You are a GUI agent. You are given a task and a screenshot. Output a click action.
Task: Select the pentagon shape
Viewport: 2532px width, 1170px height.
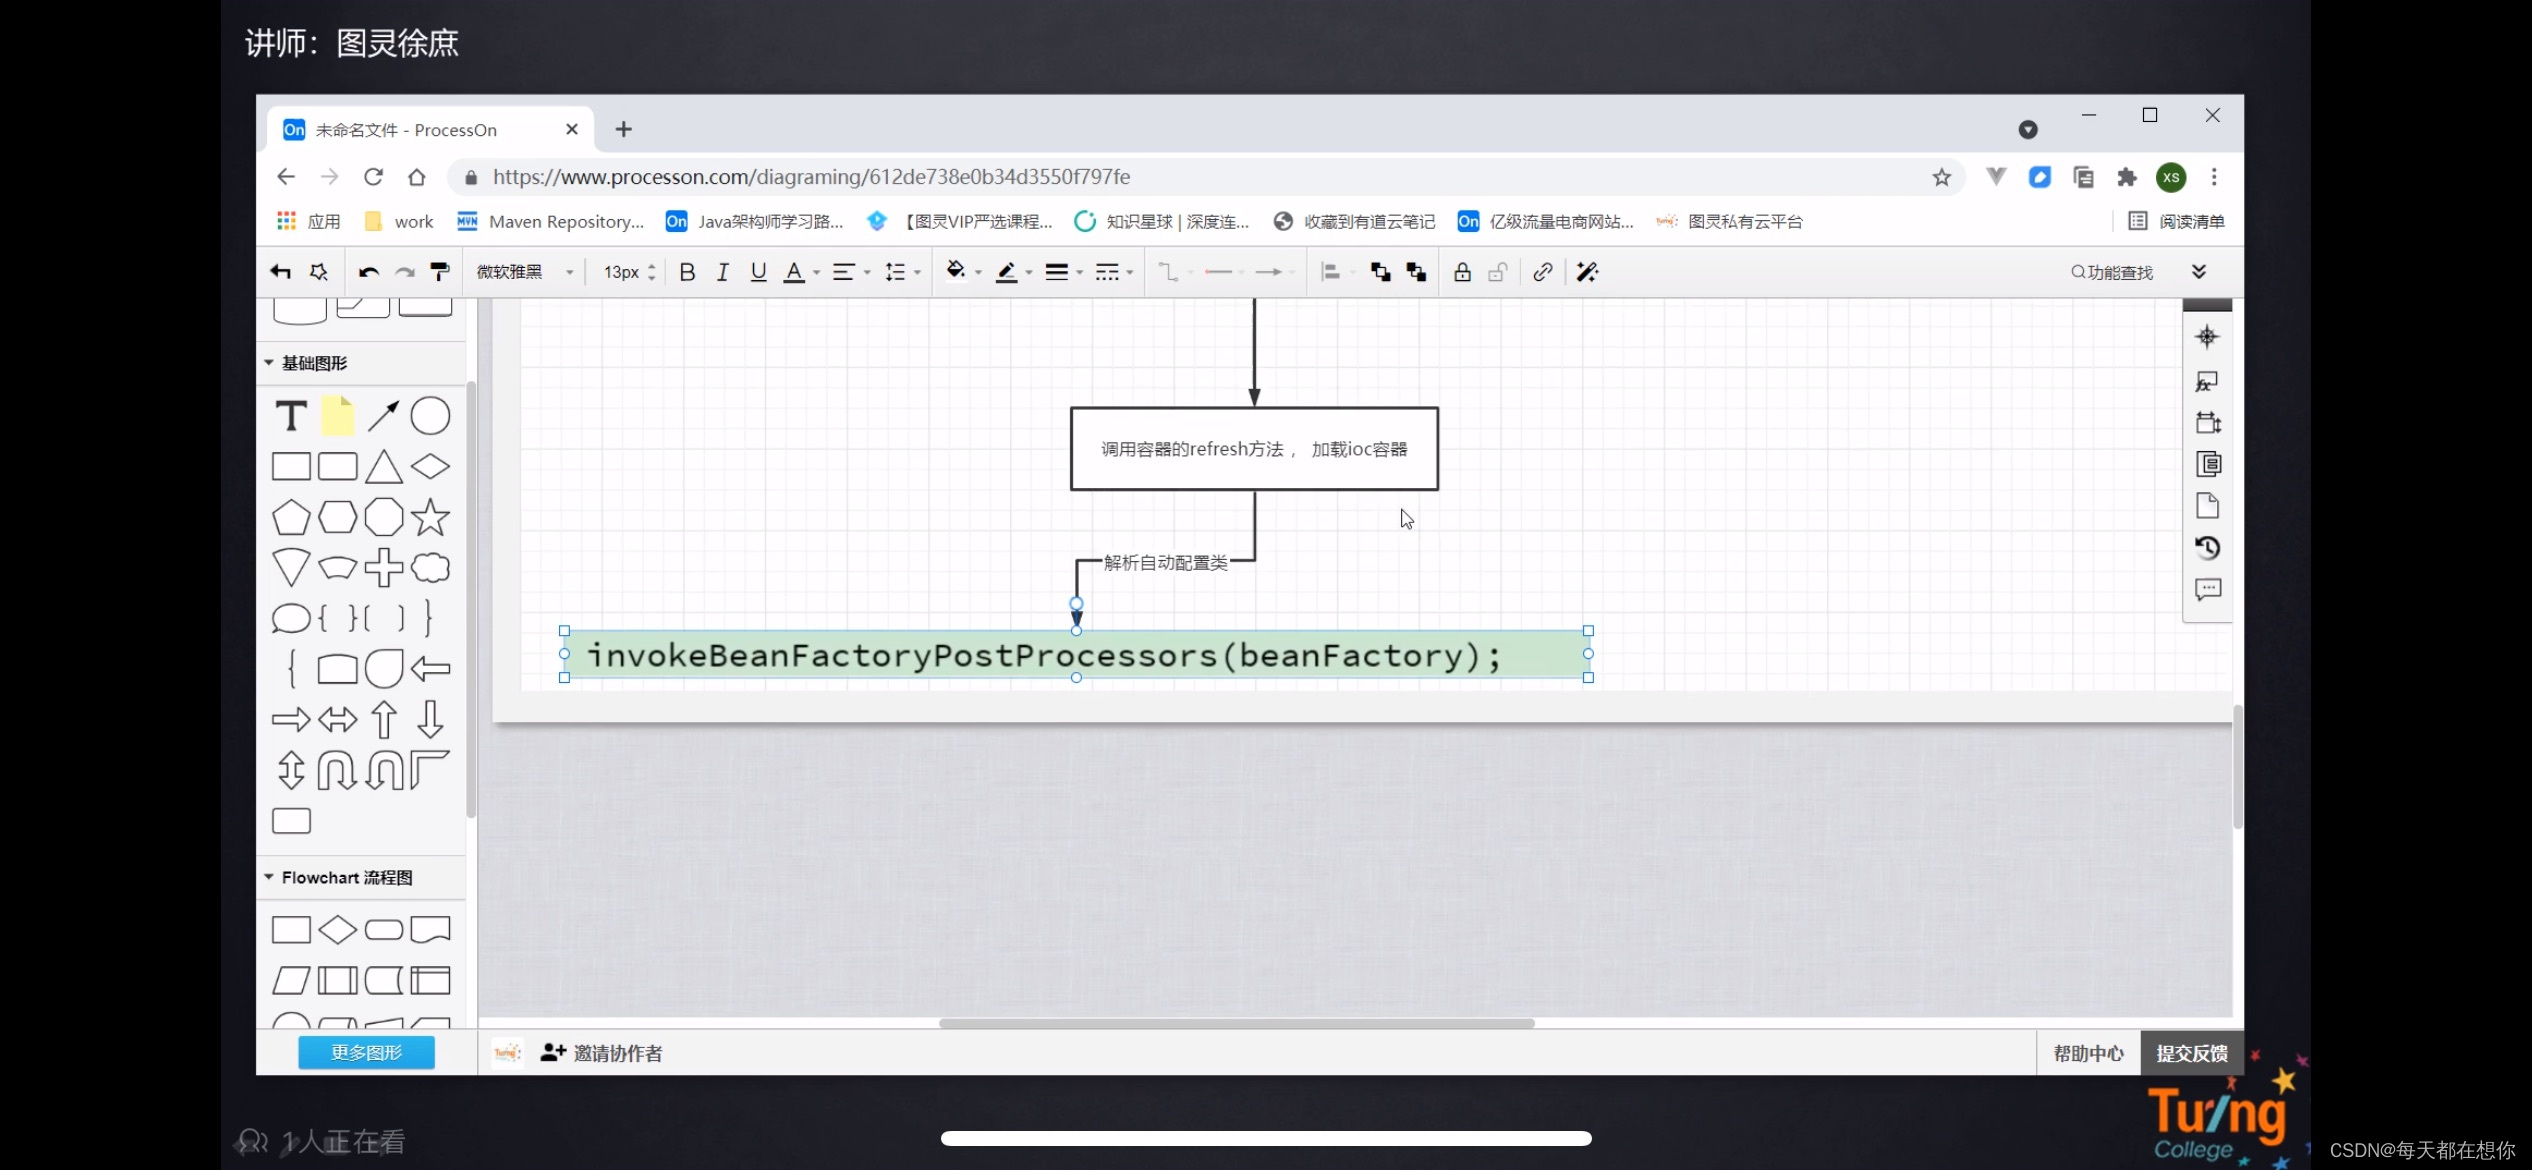(x=291, y=517)
